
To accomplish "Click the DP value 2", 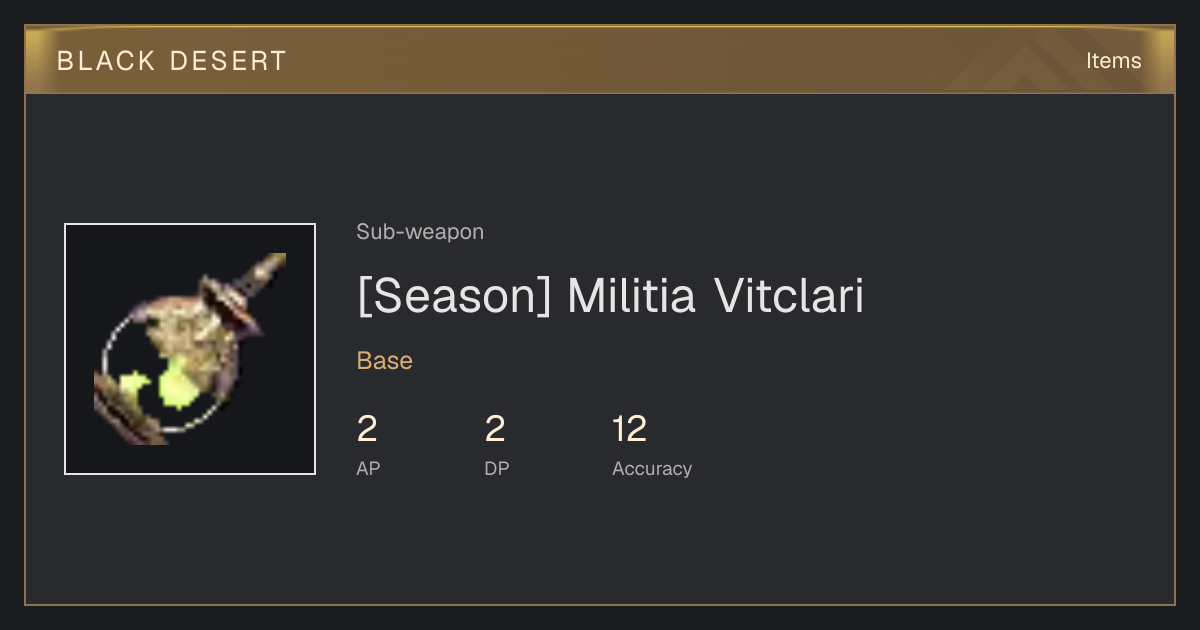I will tap(495, 430).
